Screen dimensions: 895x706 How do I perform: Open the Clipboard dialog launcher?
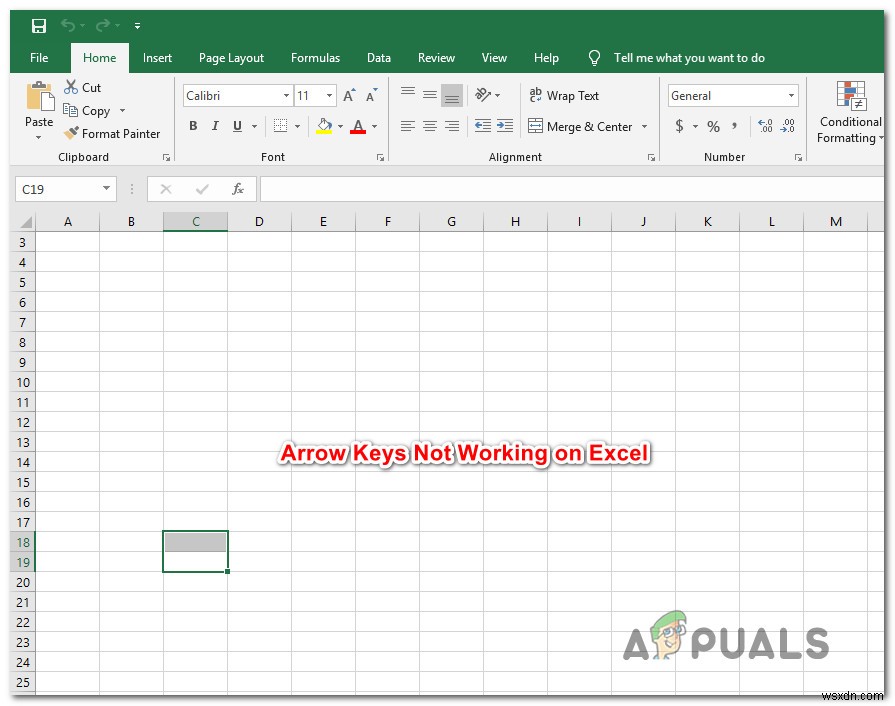167,158
